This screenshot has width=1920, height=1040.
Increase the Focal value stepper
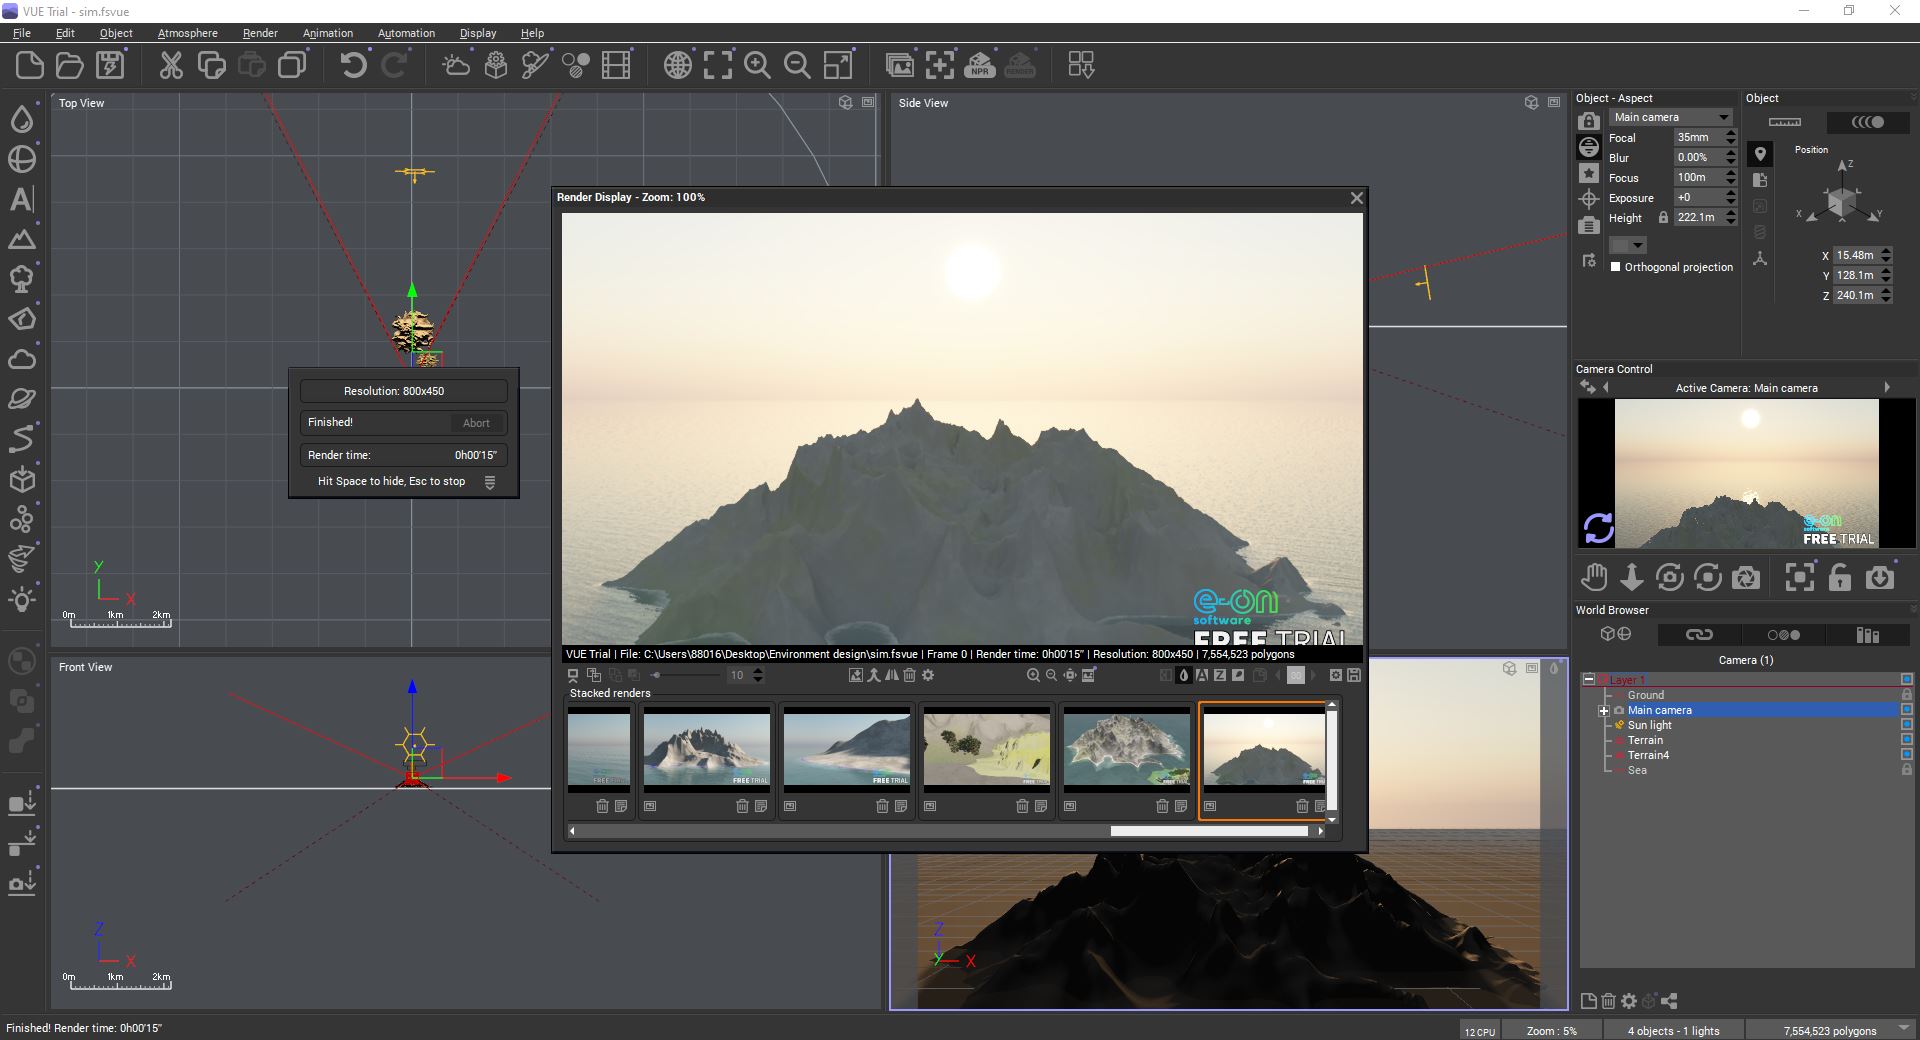coord(1731,133)
